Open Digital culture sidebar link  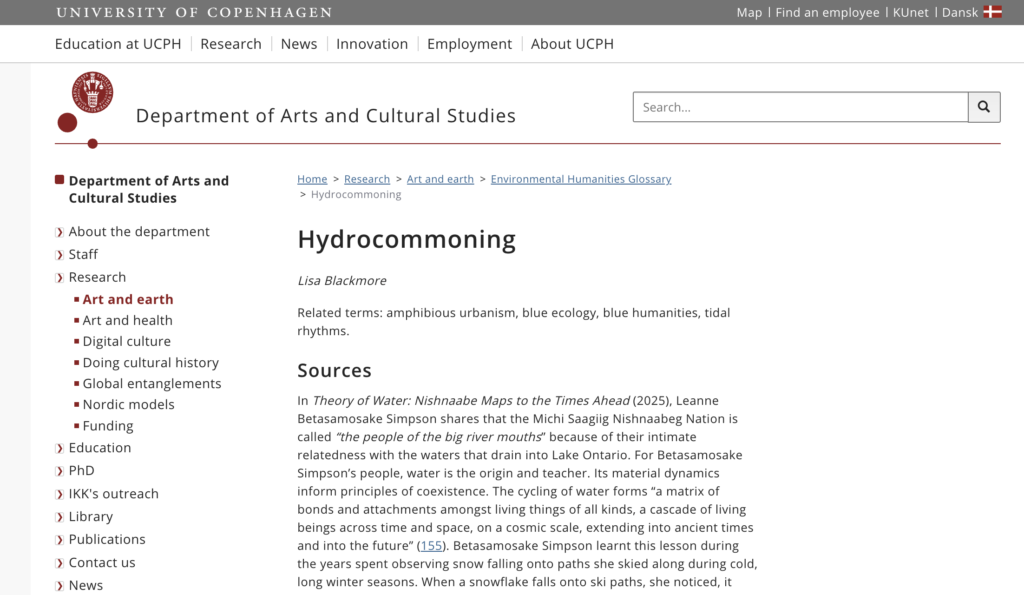(126, 341)
